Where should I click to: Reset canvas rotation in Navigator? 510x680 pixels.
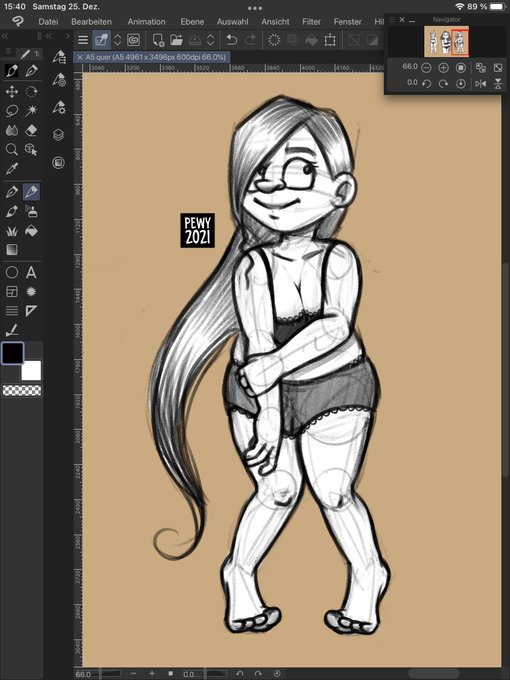[x=461, y=83]
